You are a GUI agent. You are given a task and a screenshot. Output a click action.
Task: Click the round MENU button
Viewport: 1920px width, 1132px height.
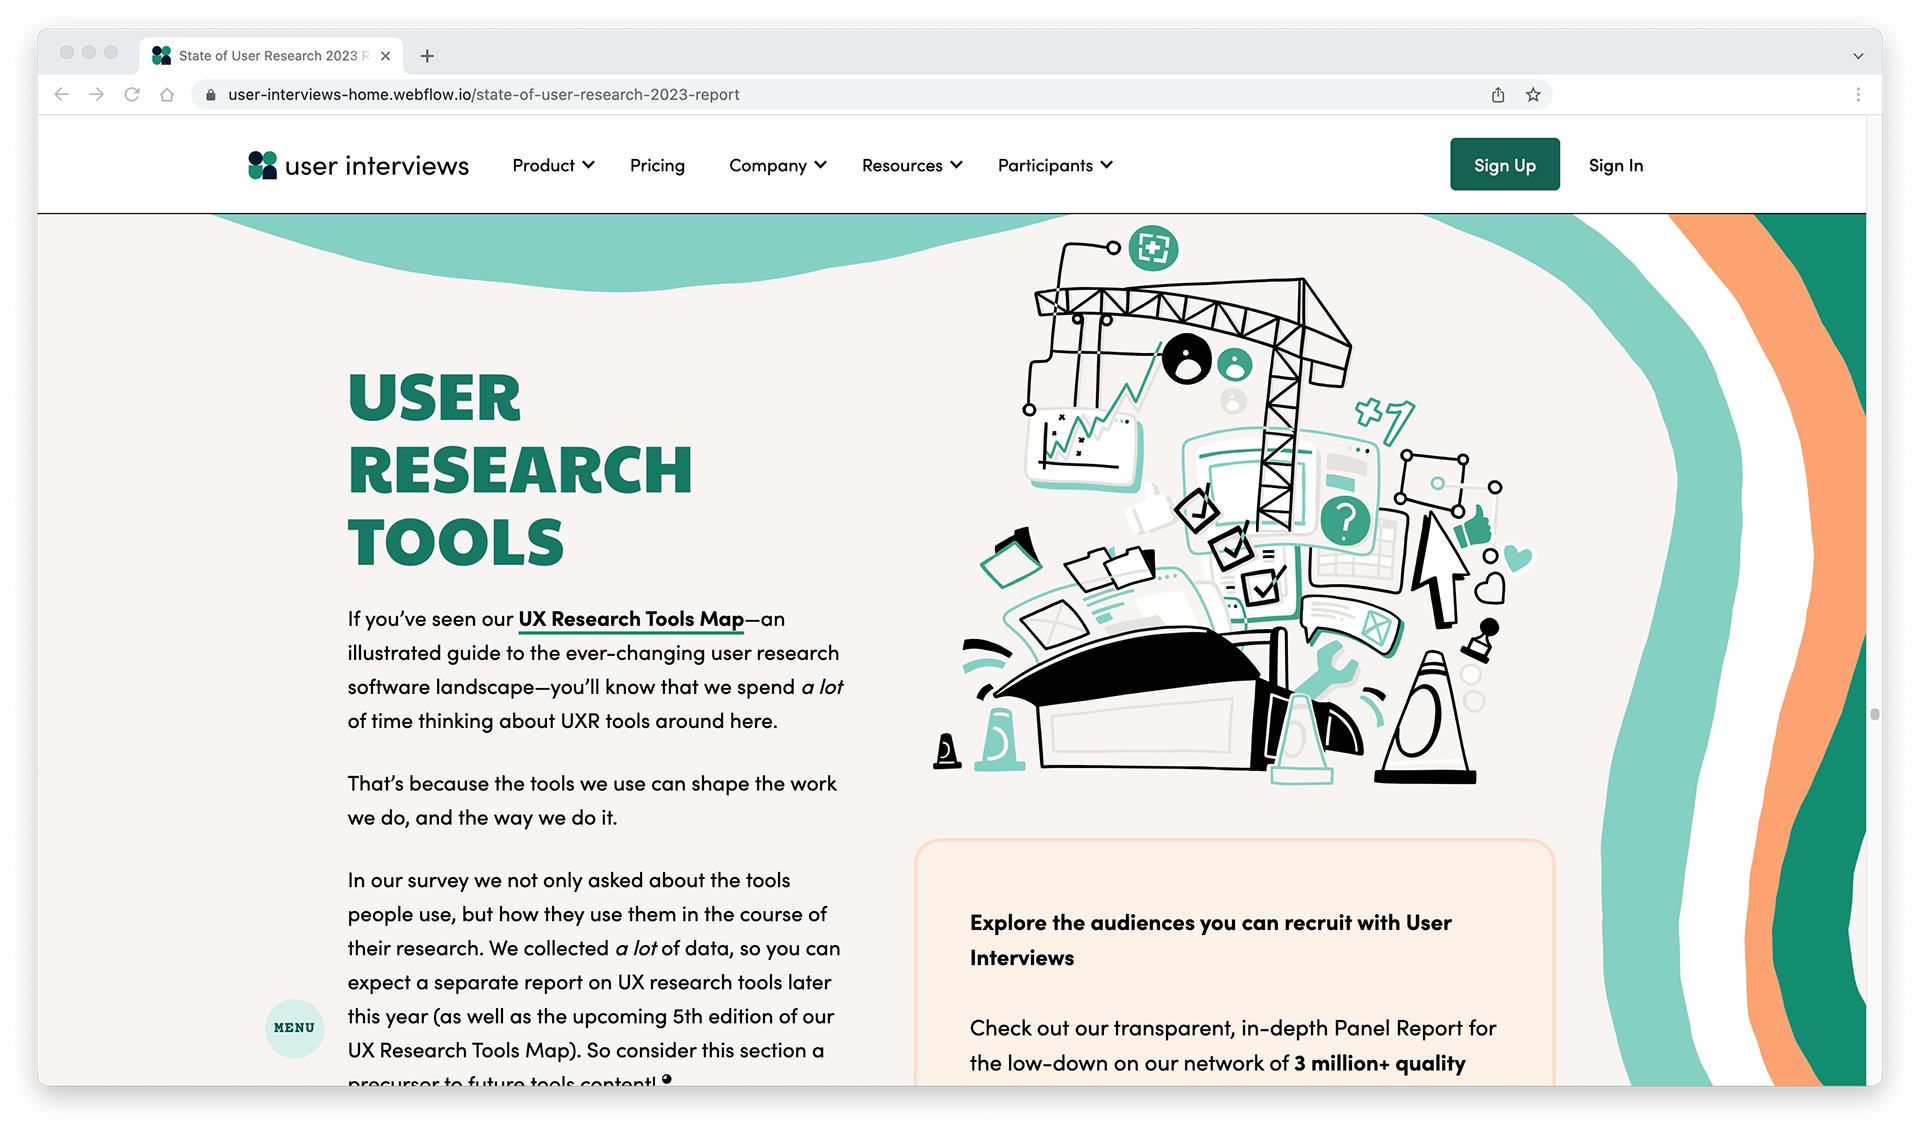tap(294, 1027)
